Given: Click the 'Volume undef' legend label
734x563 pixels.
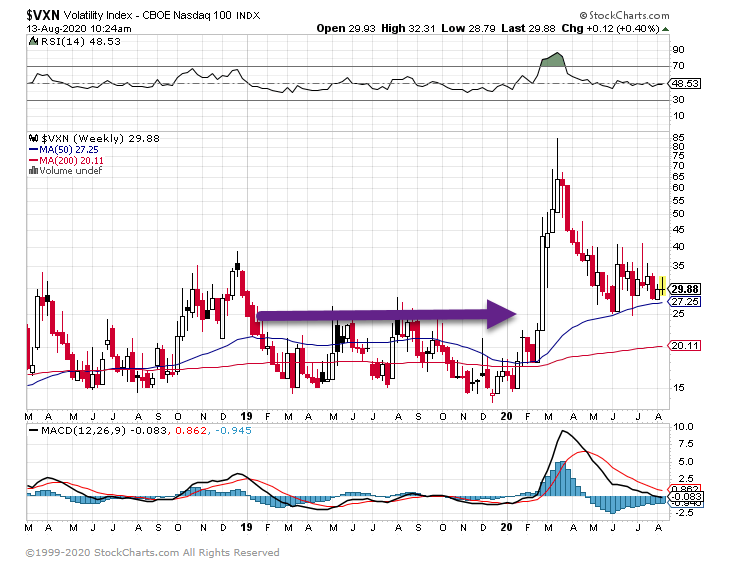Looking at the screenshot, I should 71,171.
